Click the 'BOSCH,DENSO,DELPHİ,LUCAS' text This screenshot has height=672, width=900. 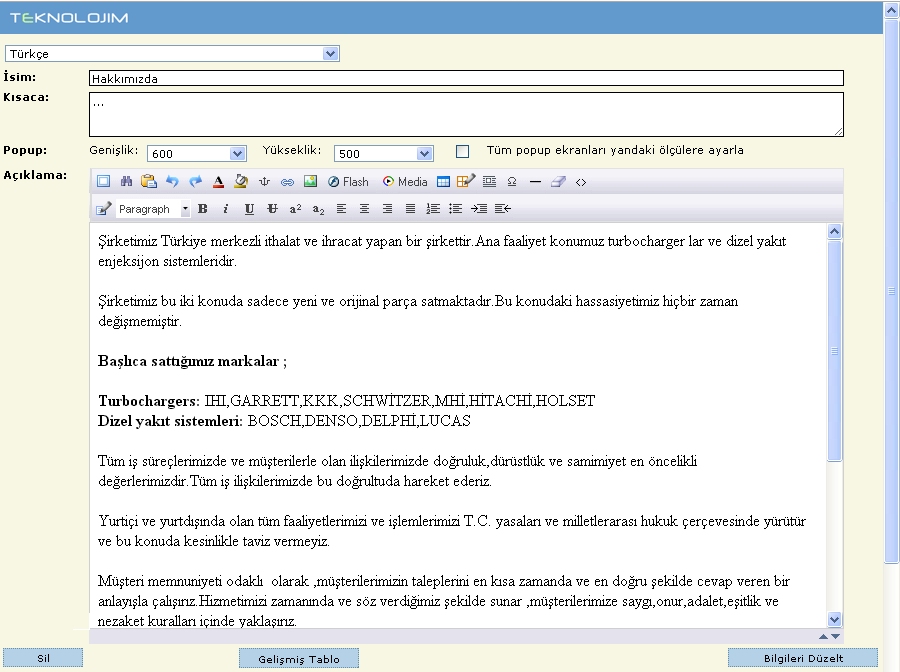coord(359,421)
